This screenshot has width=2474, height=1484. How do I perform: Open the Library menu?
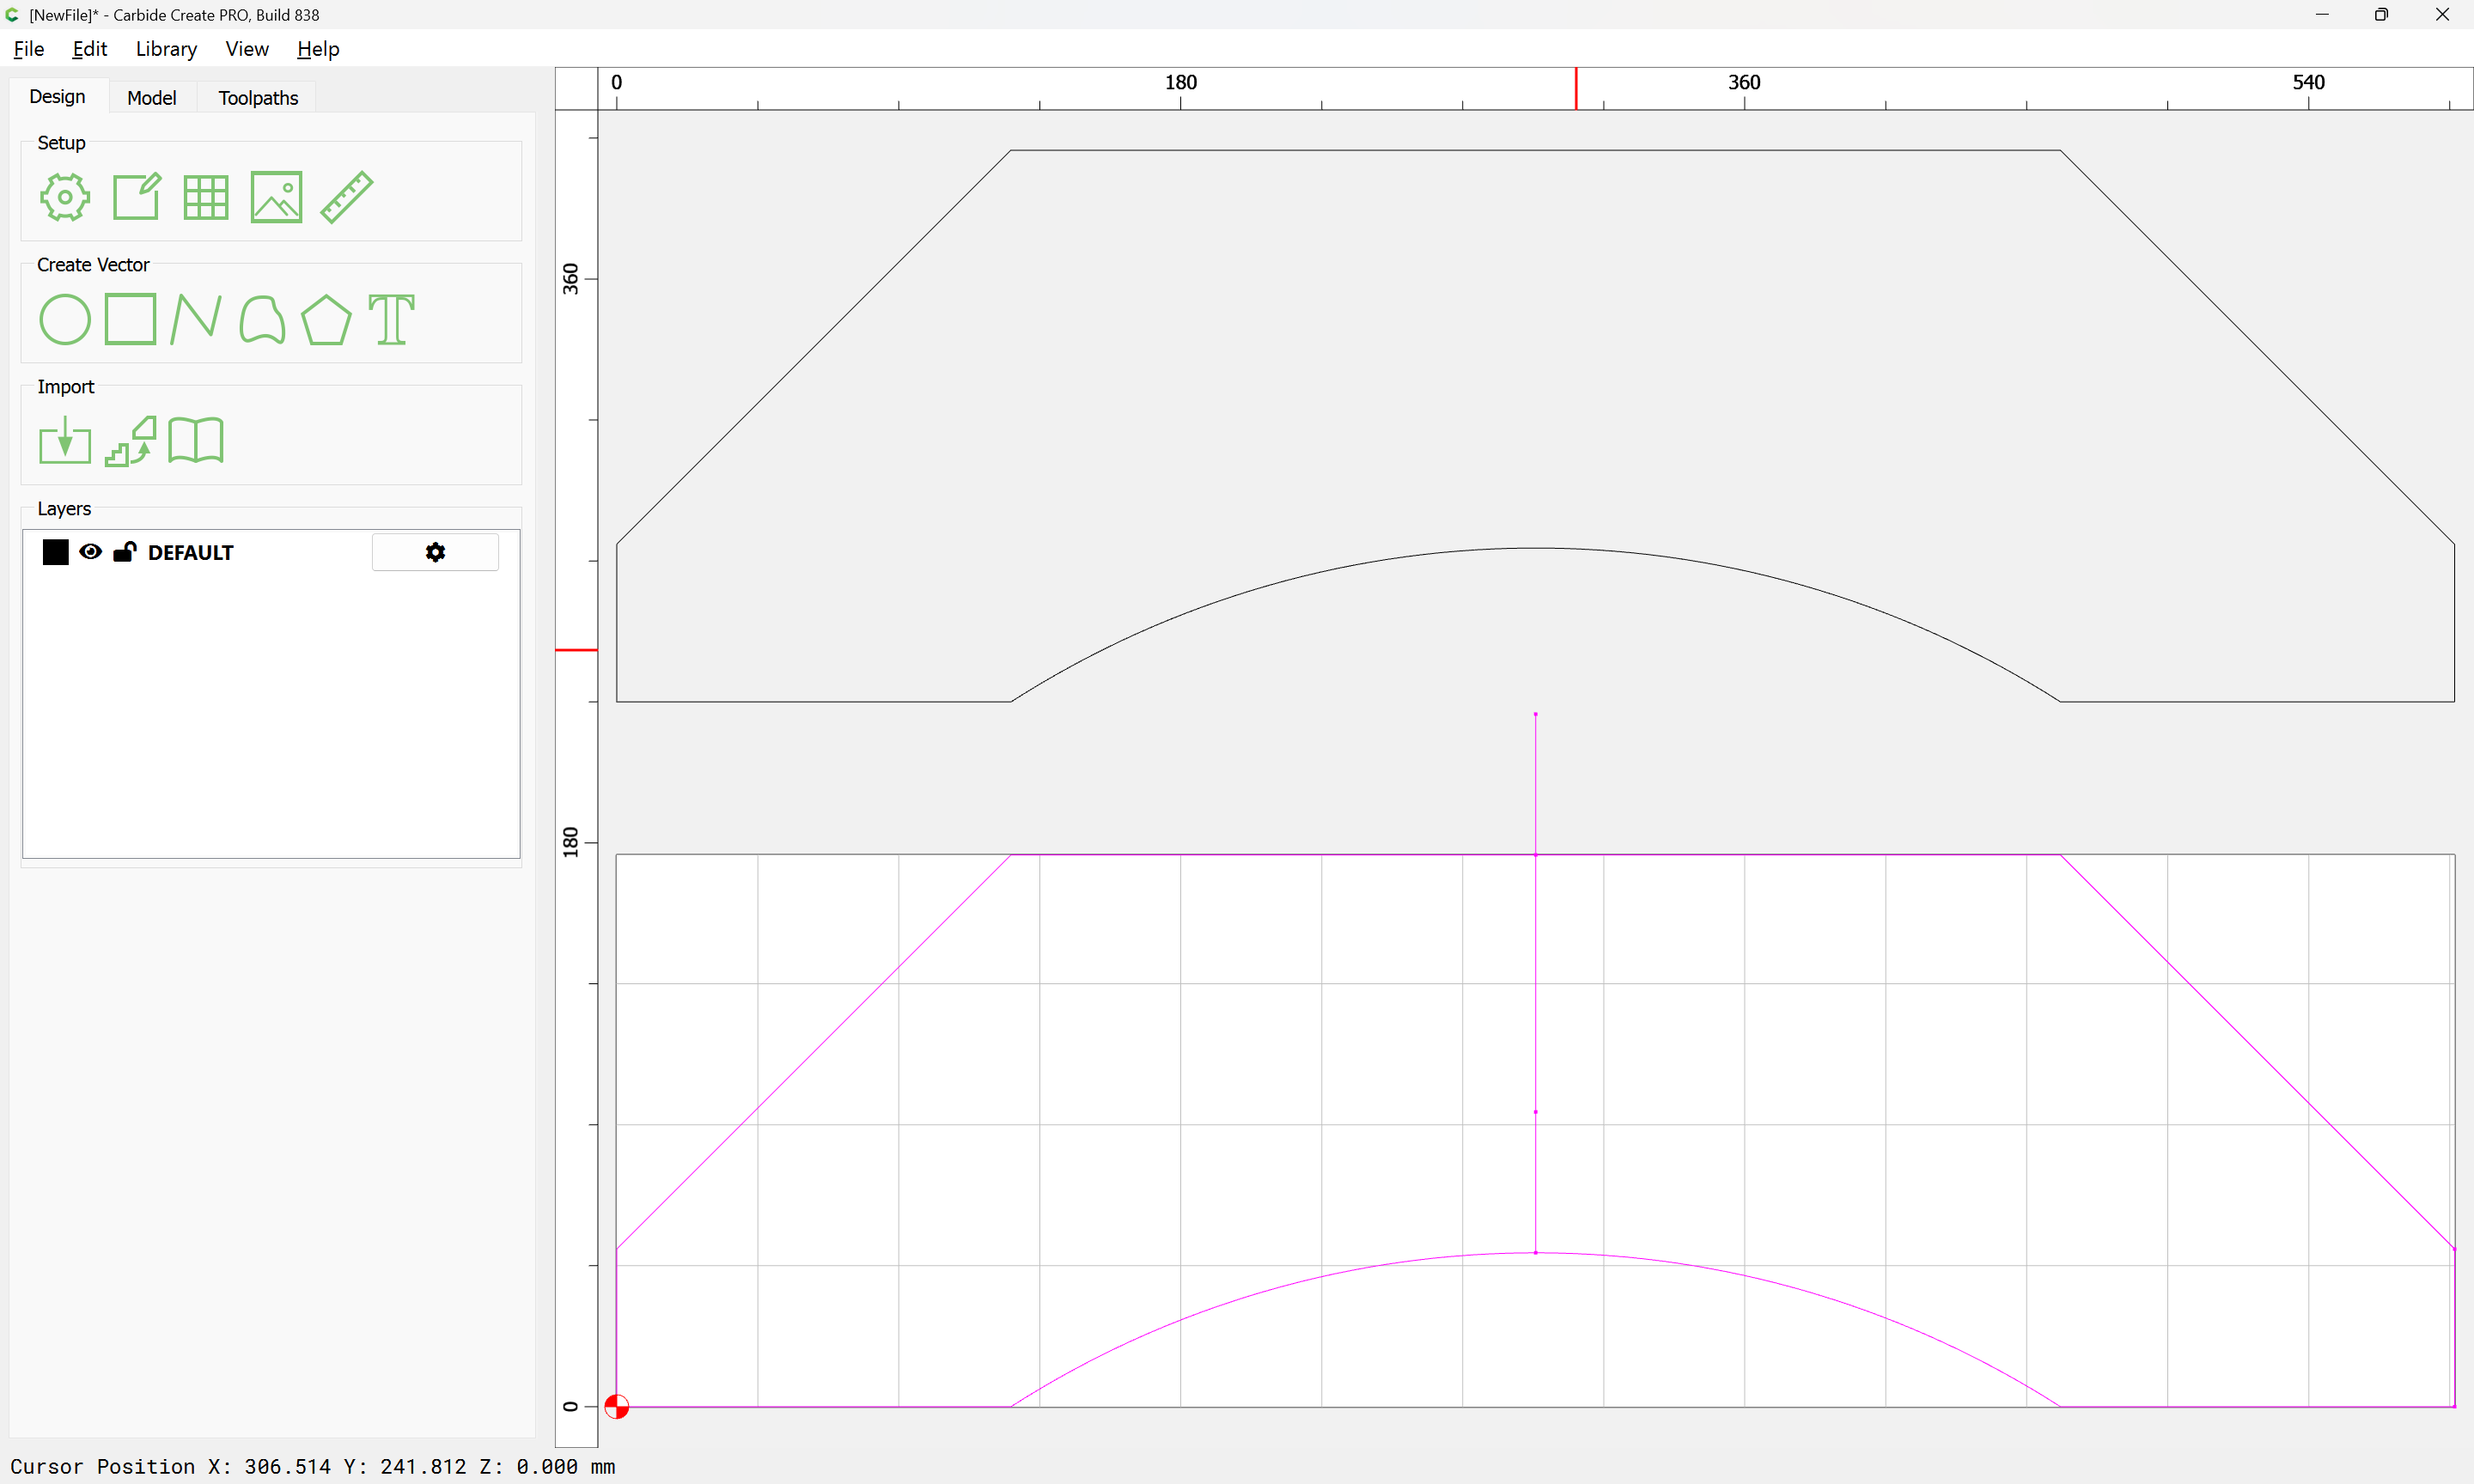coord(166,49)
